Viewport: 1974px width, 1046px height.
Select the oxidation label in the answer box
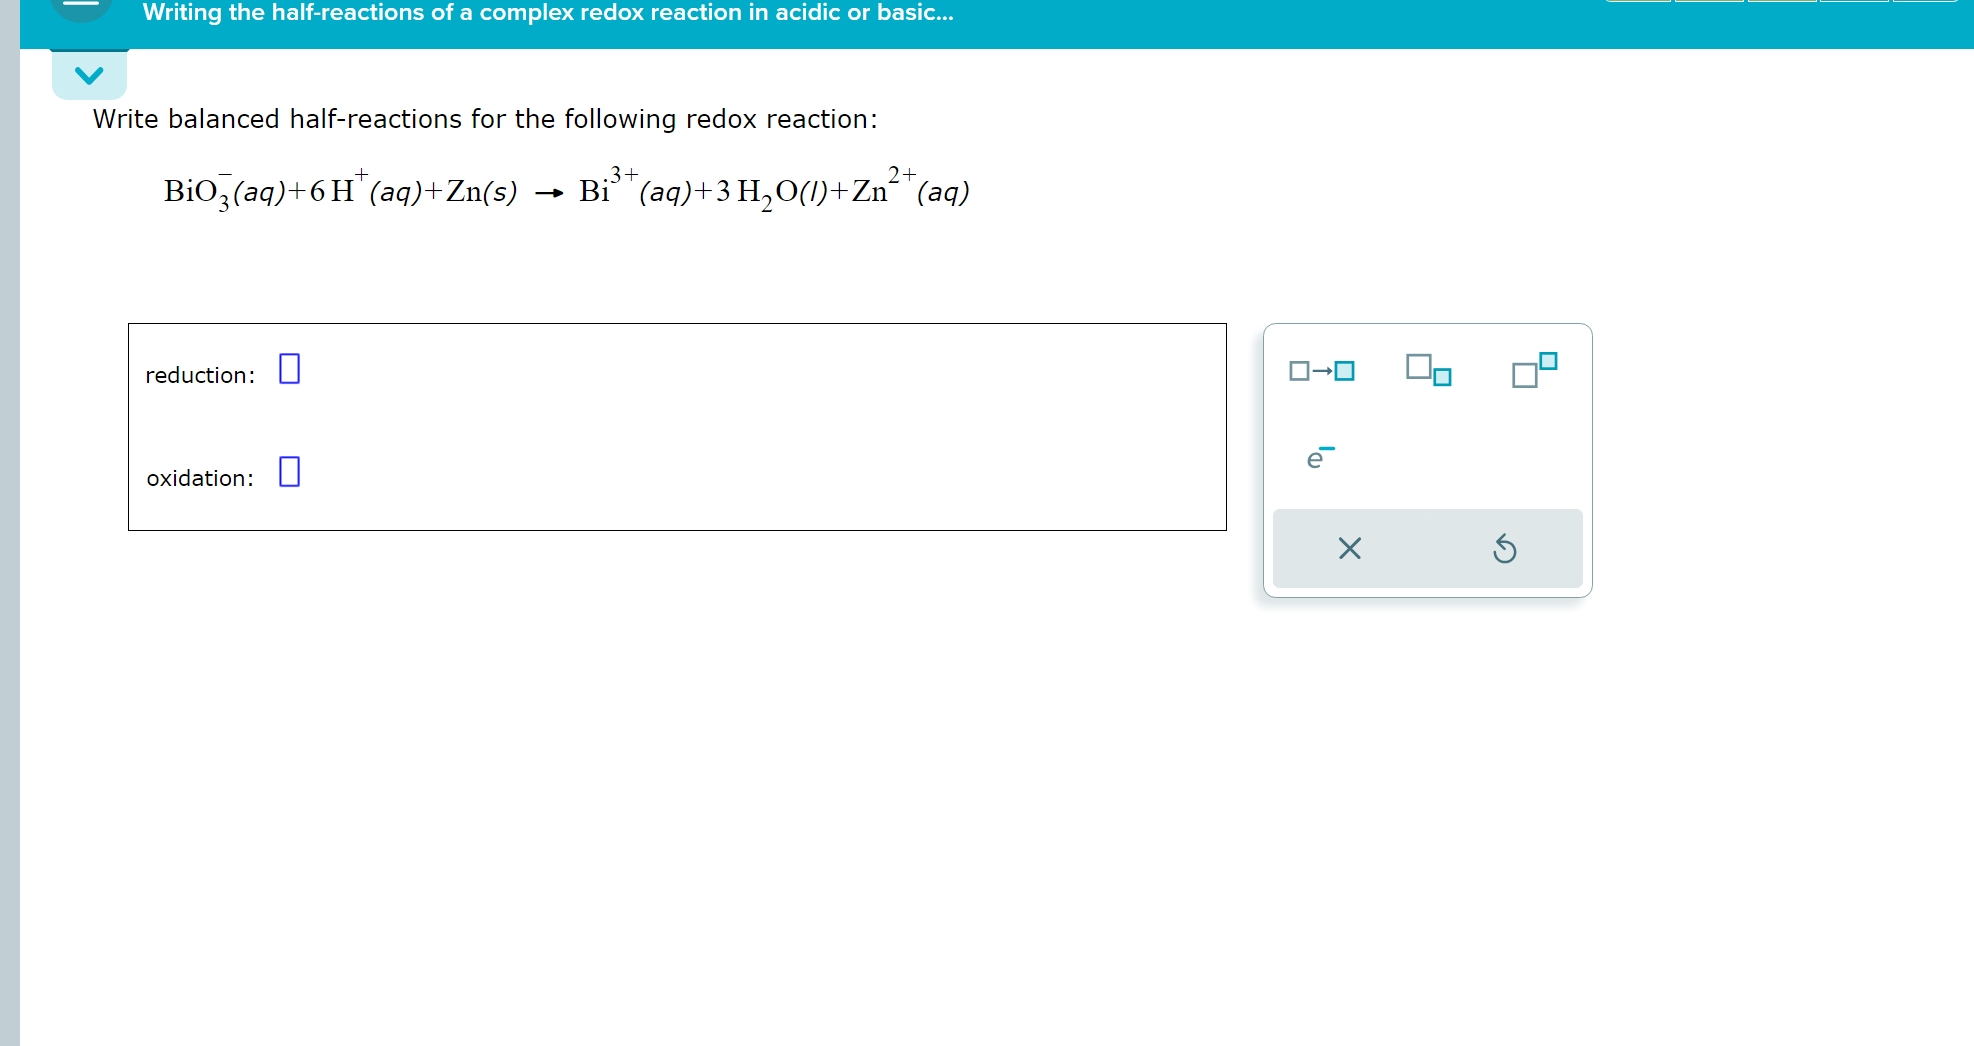tap(199, 478)
